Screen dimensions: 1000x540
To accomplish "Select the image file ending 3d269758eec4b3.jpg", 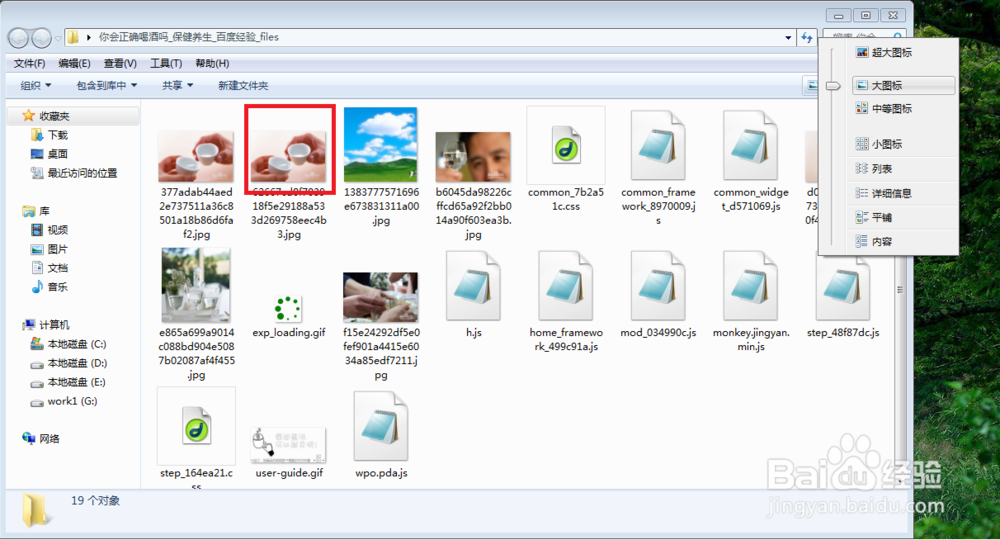I will tap(288, 157).
